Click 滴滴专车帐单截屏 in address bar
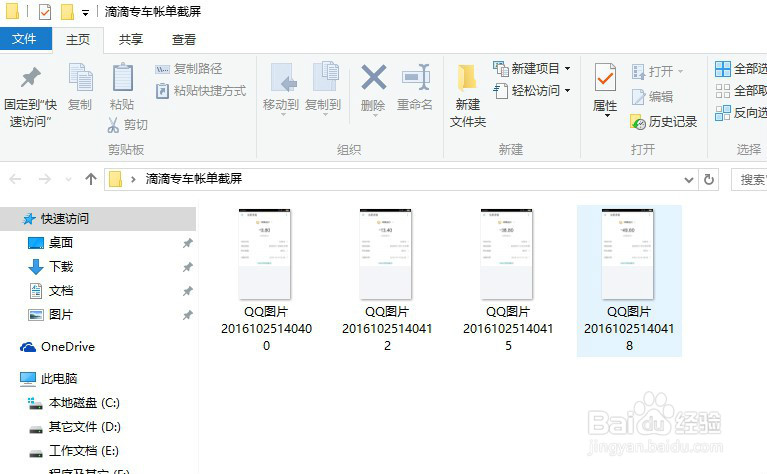The height and width of the screenshot is (474, 767). point(194,179)
